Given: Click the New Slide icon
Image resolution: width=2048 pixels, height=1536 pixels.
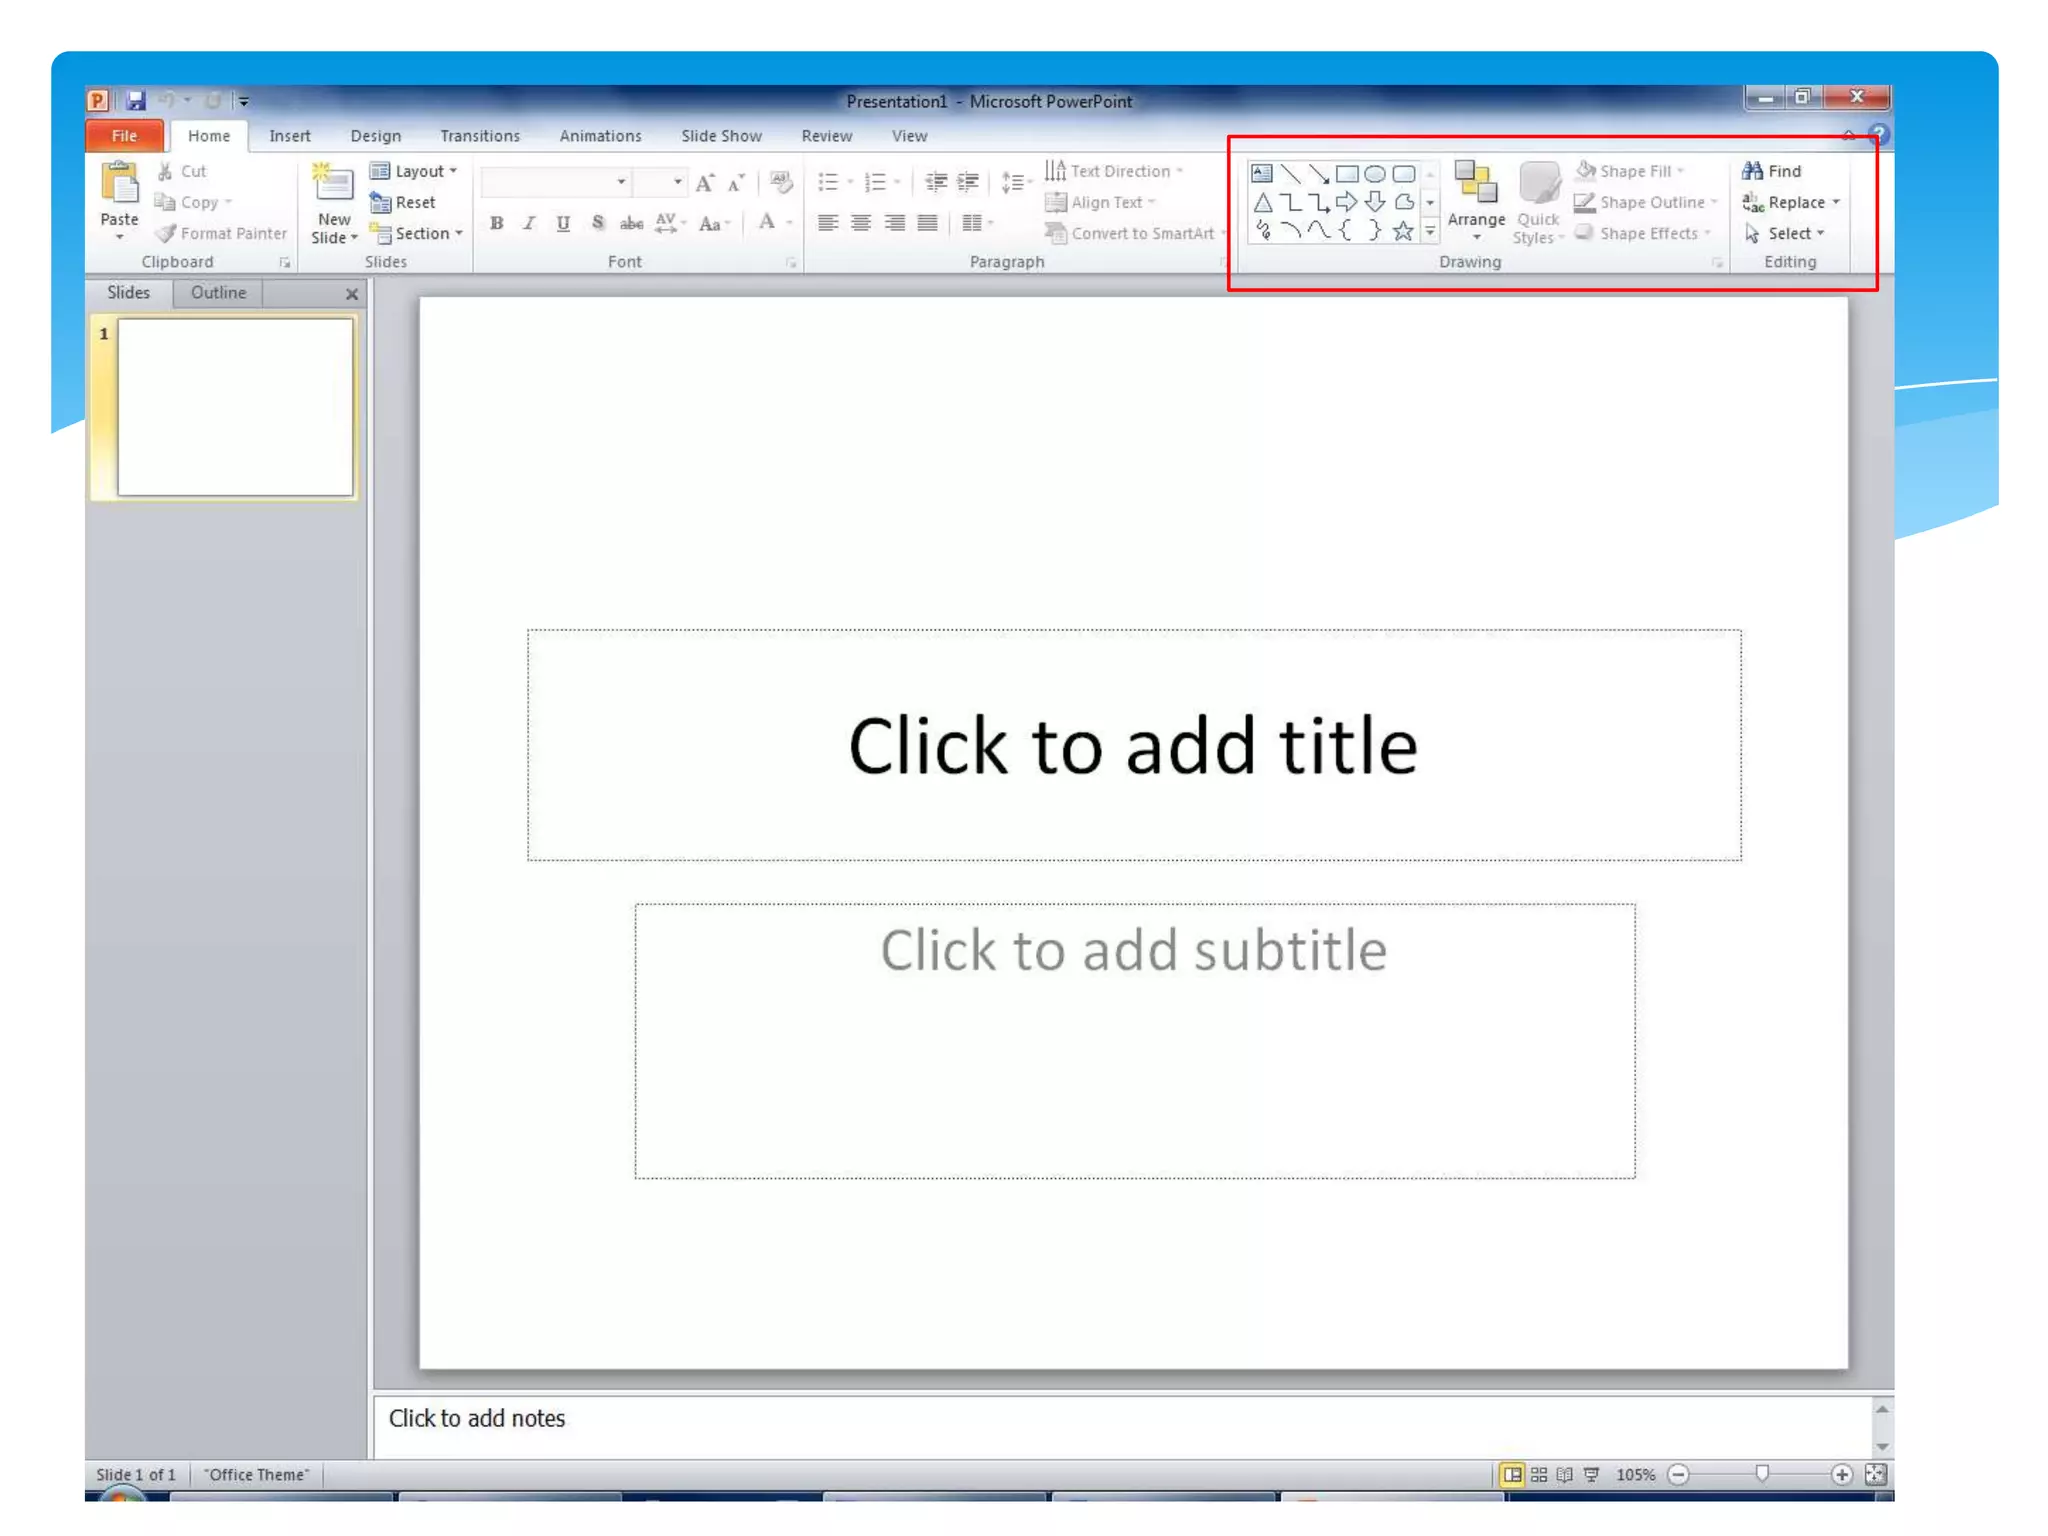Looking at the screenshot, I should pos(332,186).
